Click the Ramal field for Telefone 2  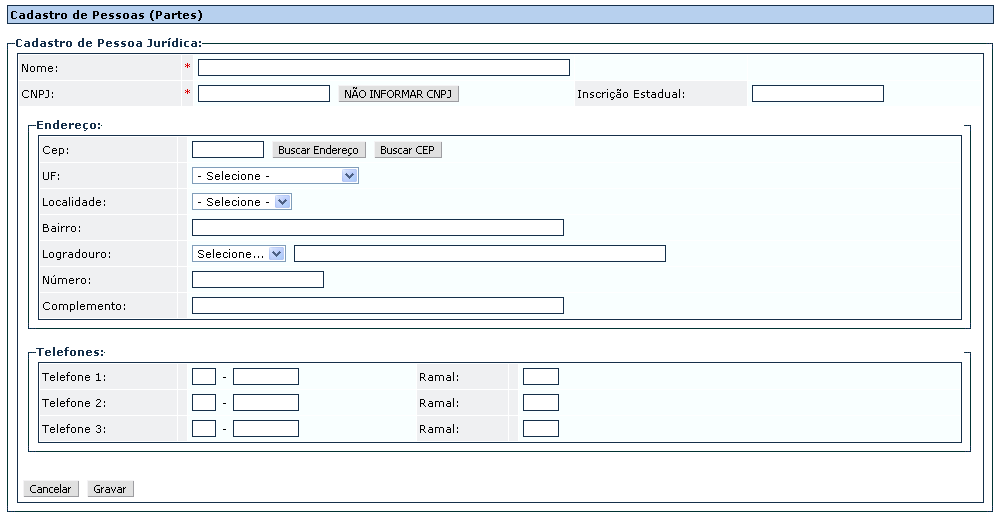tap(541, 403)
